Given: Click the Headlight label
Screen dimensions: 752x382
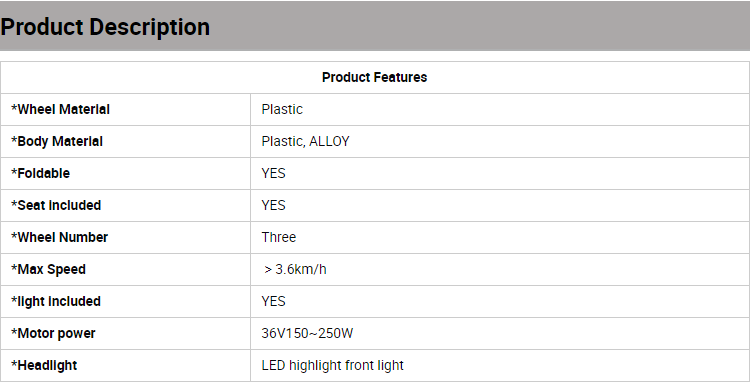Looking at the screenshot, I should pos(44,365).
